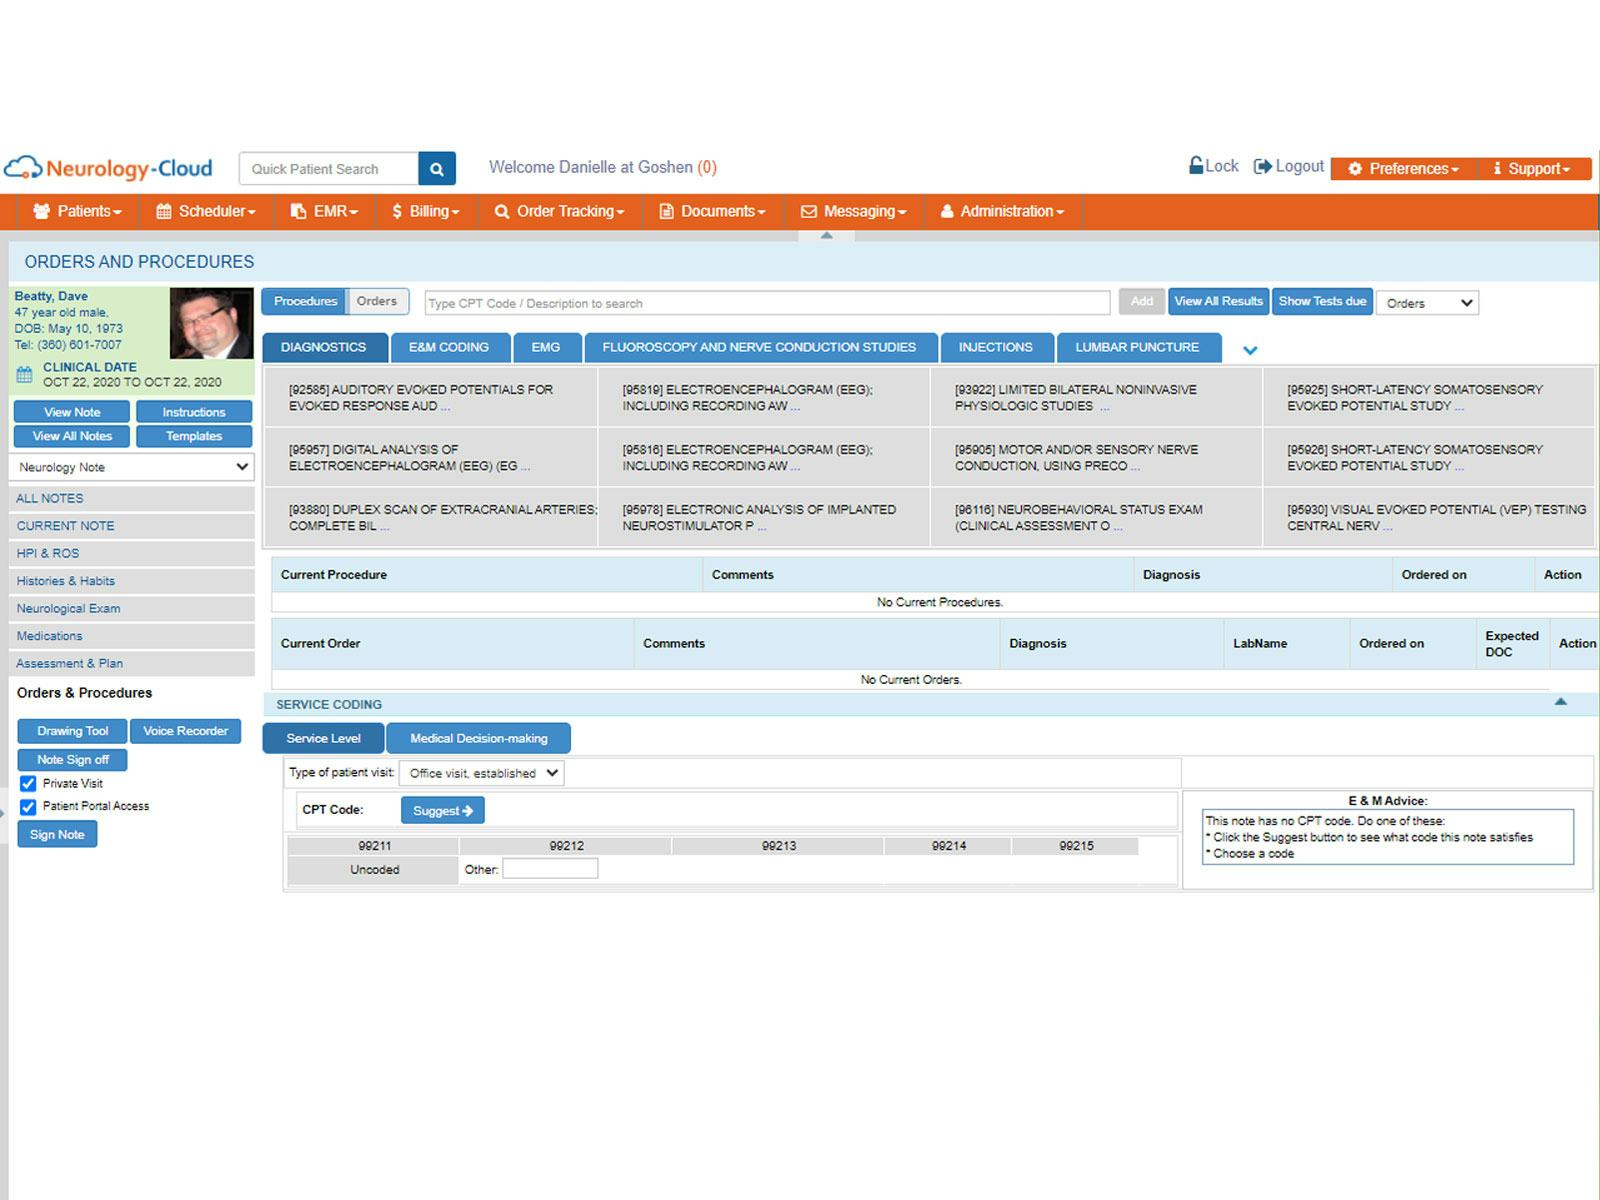Click the Quick Patient Search magnifier icon
Screen dimensions: 1600x1200
pos(437,168)
